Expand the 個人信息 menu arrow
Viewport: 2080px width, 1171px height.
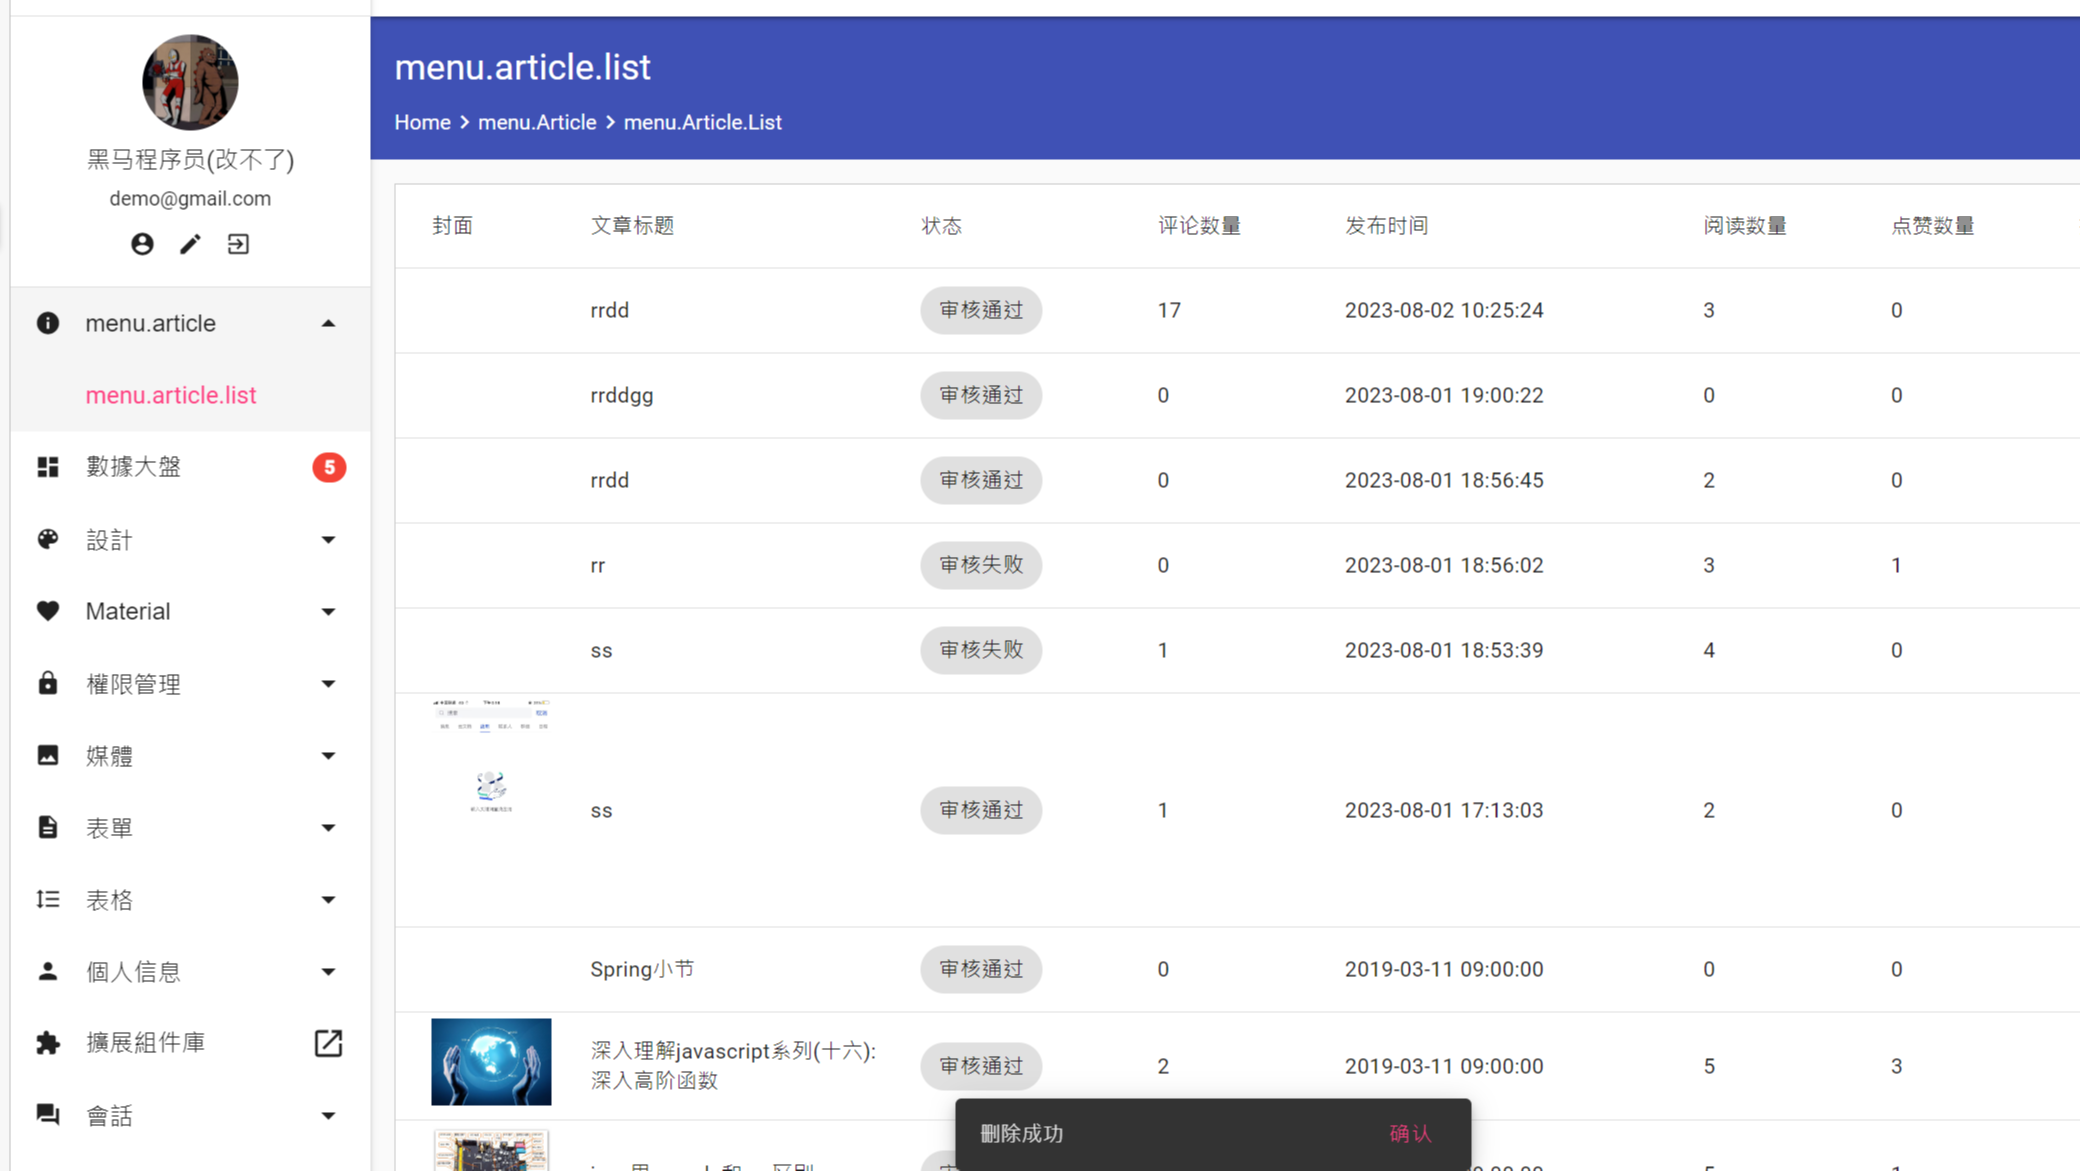(x=328, y=971)
